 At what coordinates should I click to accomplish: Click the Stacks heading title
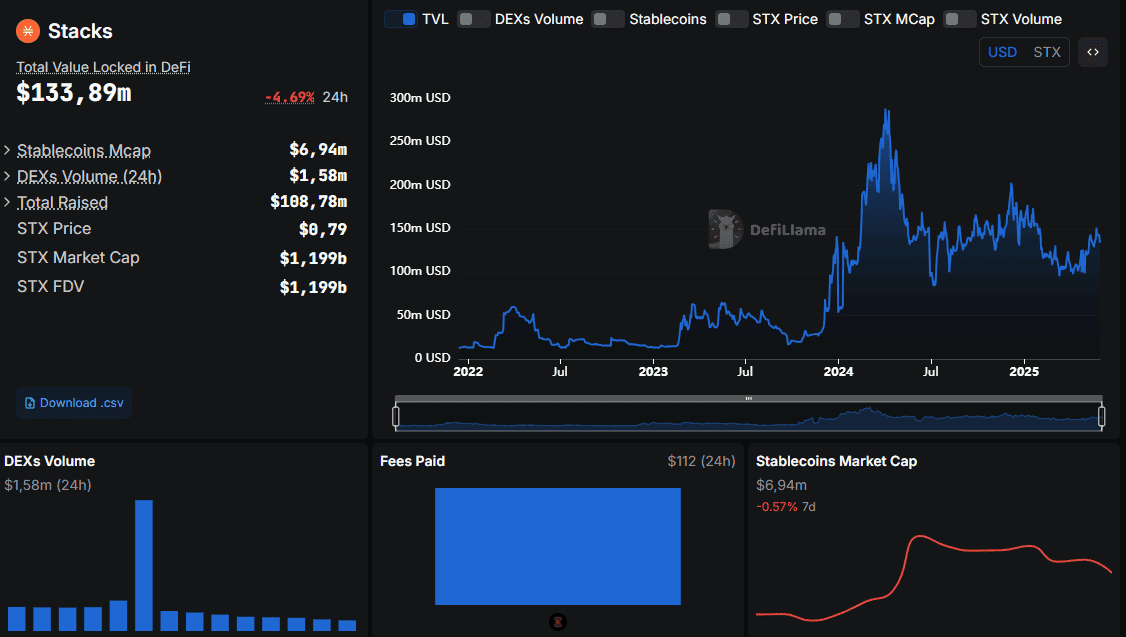point(80,31)
